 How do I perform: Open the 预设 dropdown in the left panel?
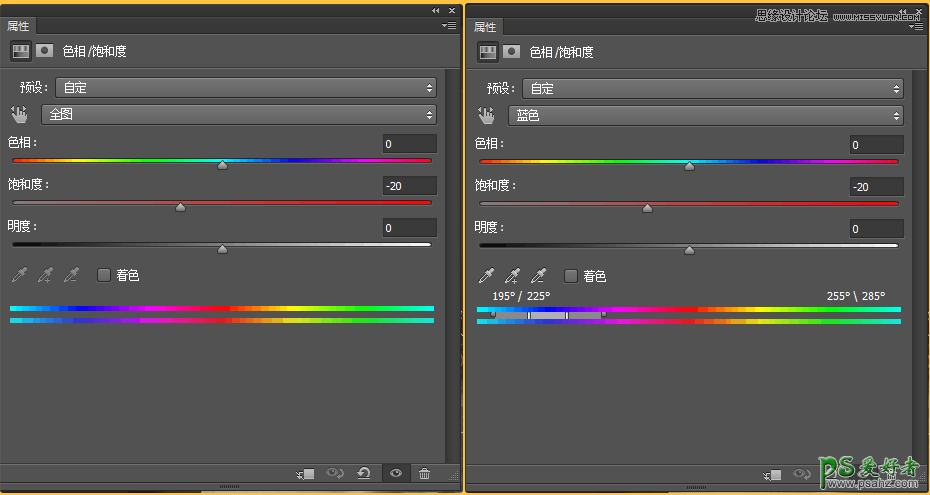(x=246, y=88)
